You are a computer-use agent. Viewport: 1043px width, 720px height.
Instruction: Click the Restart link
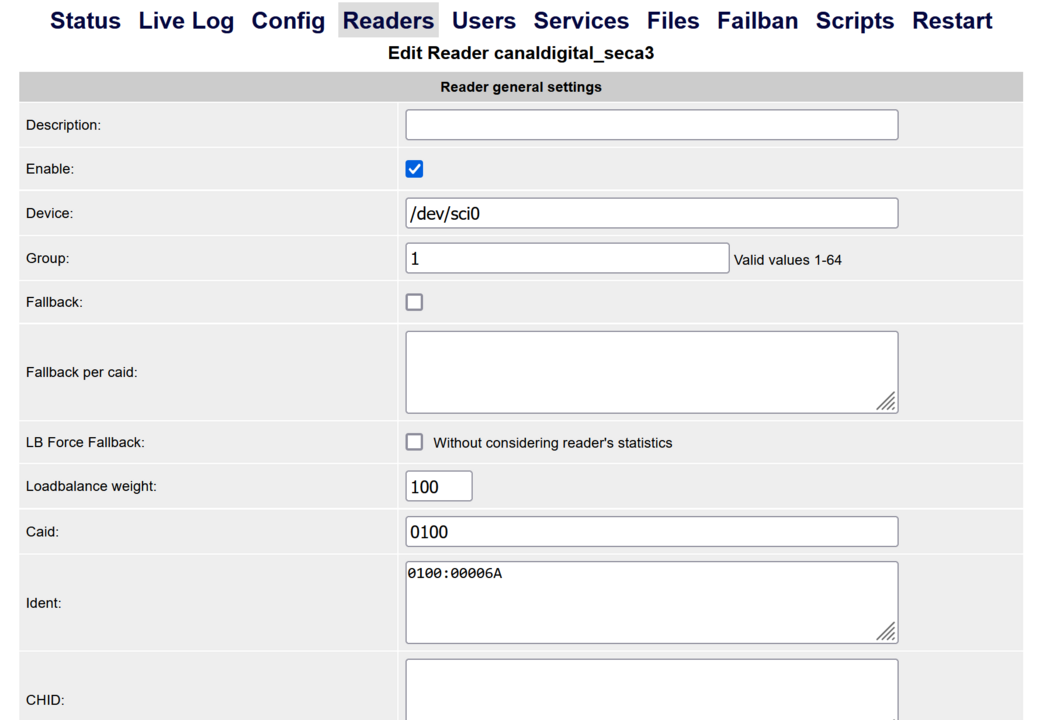952,21
